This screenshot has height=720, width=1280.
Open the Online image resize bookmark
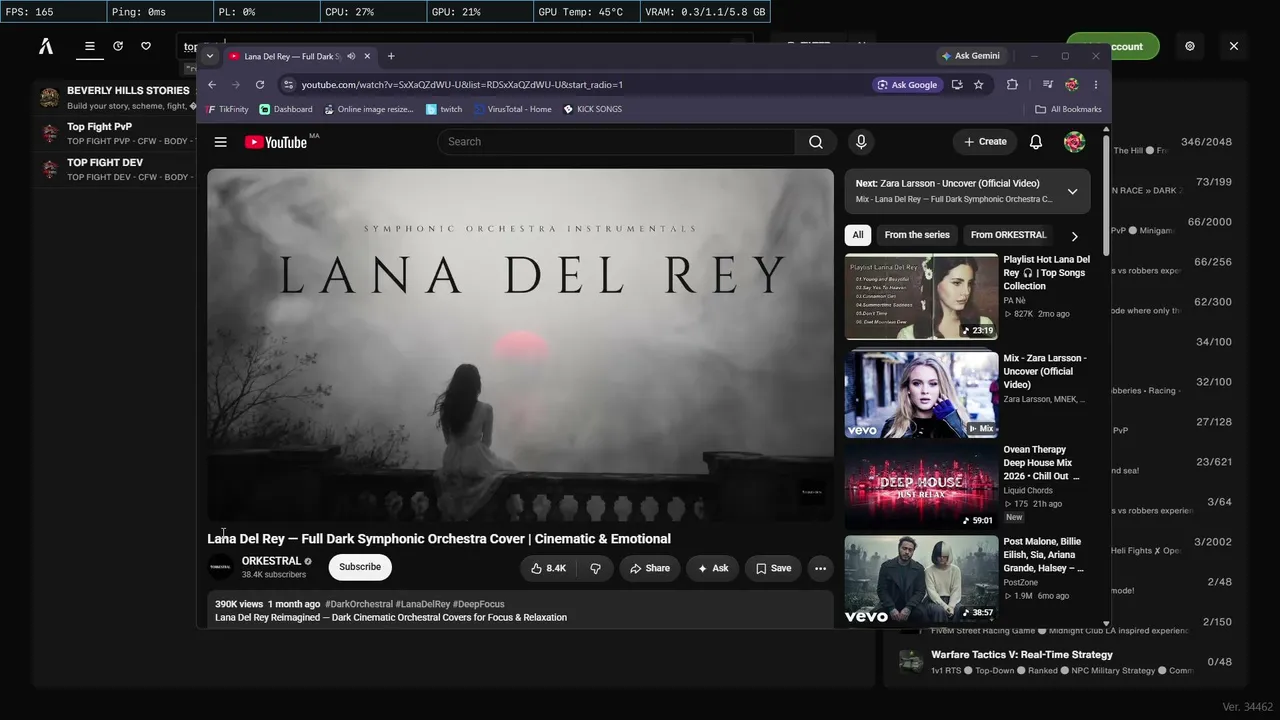tap(368, 109)
